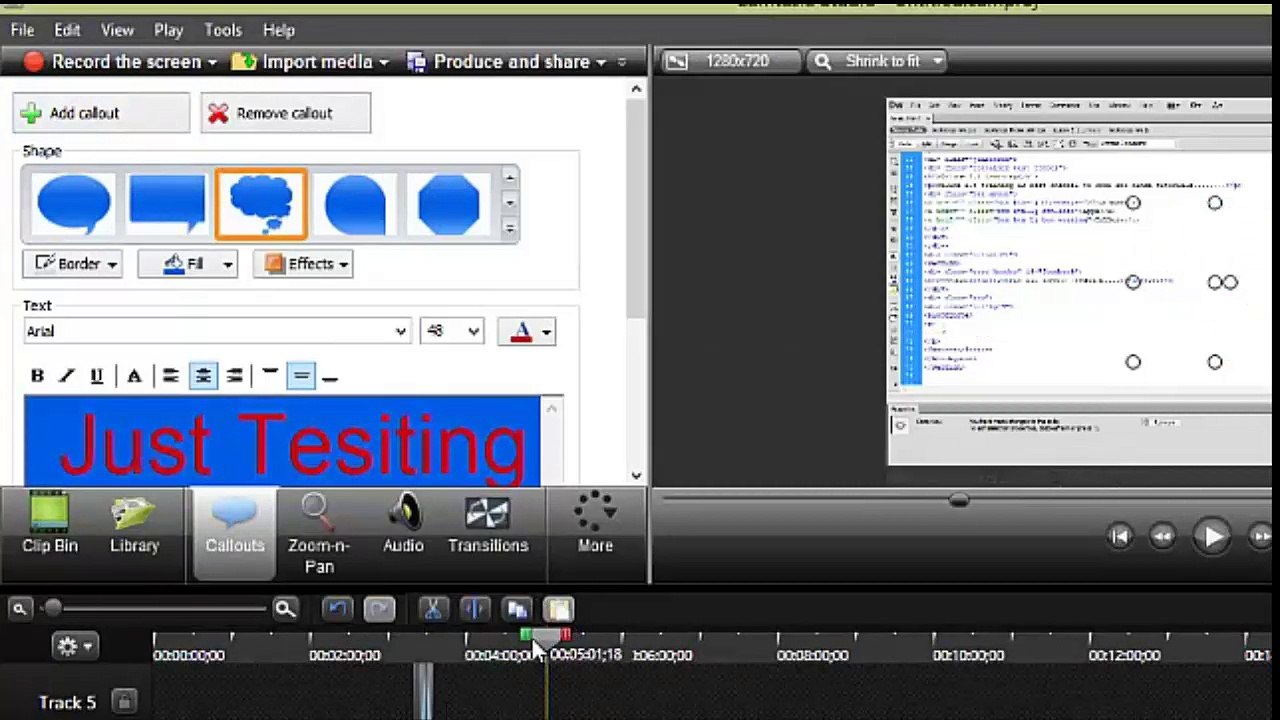Click the callout panel scroll down arrow
Screen dimensions: 1280x720
pos(637,476)
